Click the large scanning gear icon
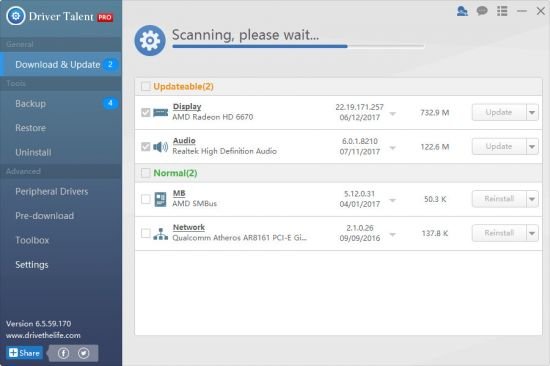 click(150, 40)
